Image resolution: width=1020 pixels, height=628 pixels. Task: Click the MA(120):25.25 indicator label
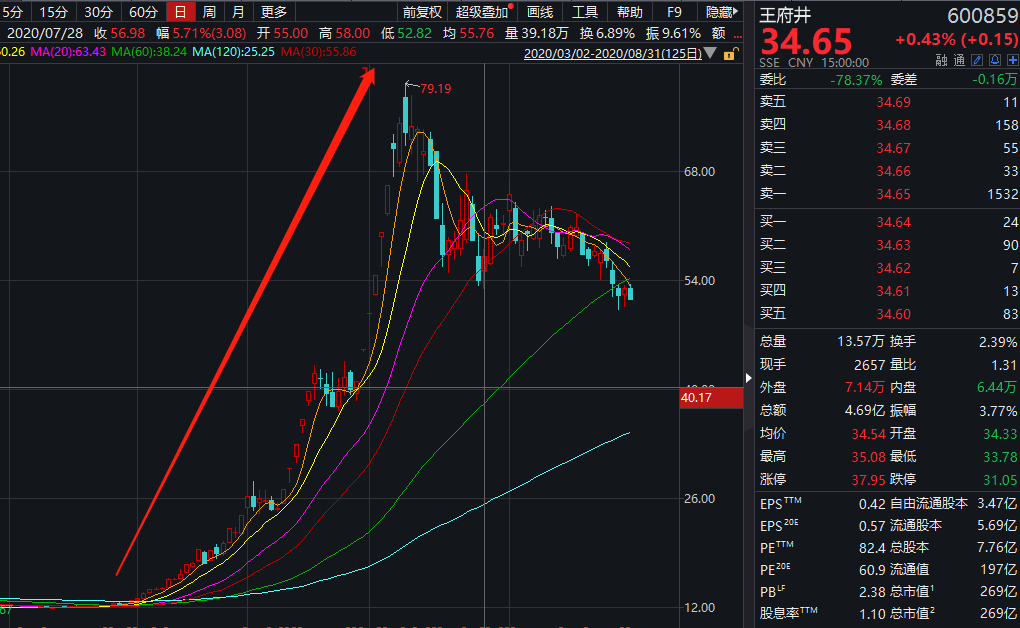tap(234, 51)
